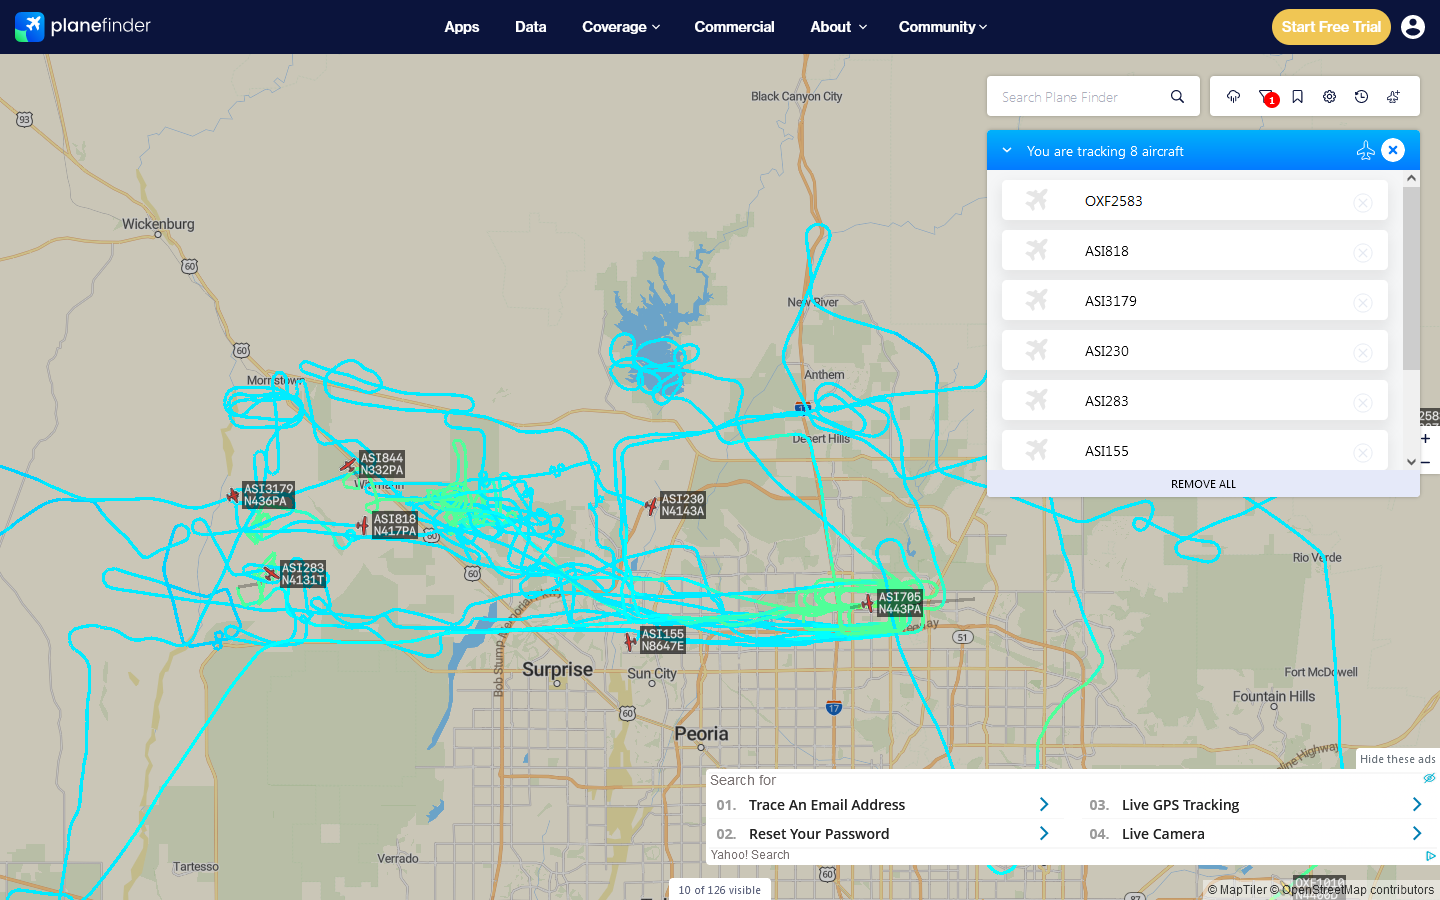This screenshot has width=1440, height=900.
Task: Remove OXF2583 from tracked list
Action: pos(1363,202)
